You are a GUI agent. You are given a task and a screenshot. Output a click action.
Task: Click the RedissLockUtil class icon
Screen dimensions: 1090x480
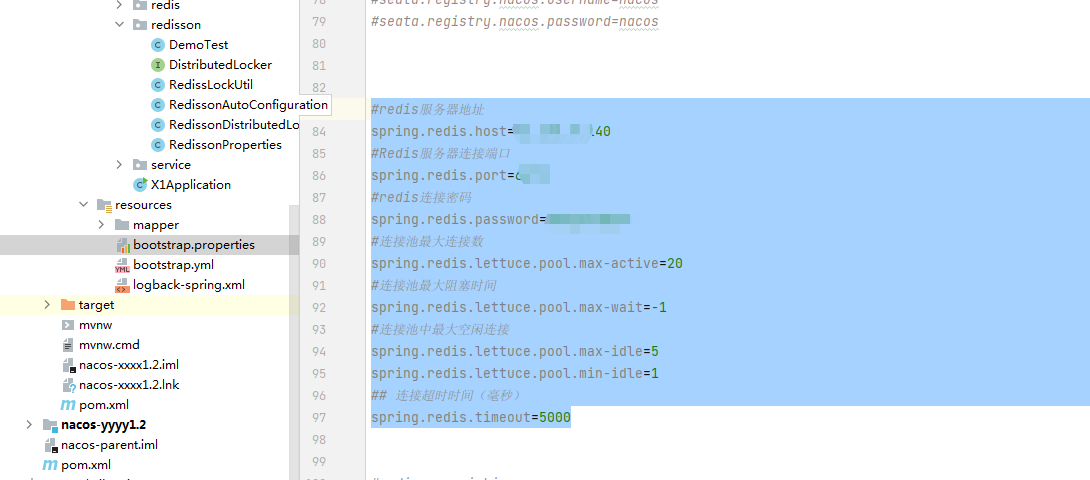pyautogui.click(x=158, y=85)
